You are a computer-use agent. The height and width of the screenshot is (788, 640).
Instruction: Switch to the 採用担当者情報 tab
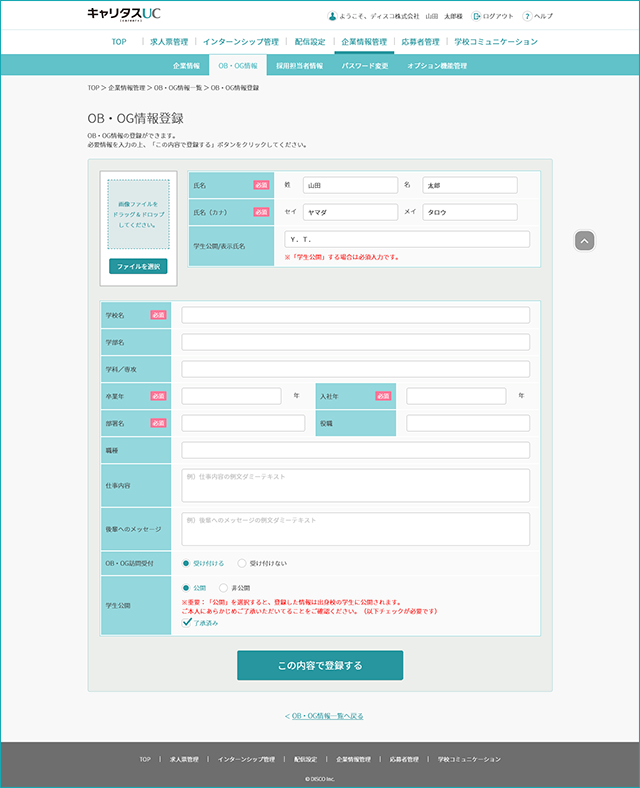coord(300,65)
